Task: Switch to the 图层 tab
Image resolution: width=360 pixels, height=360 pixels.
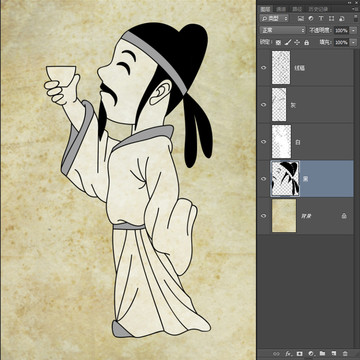Action: point(266,9)
